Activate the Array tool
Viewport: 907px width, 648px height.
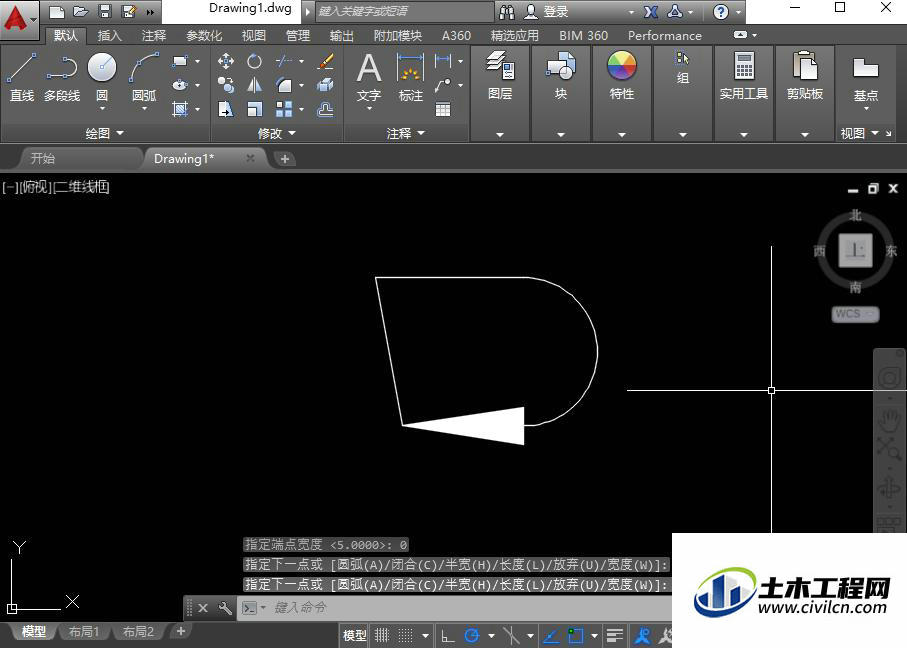coord(283,109)
